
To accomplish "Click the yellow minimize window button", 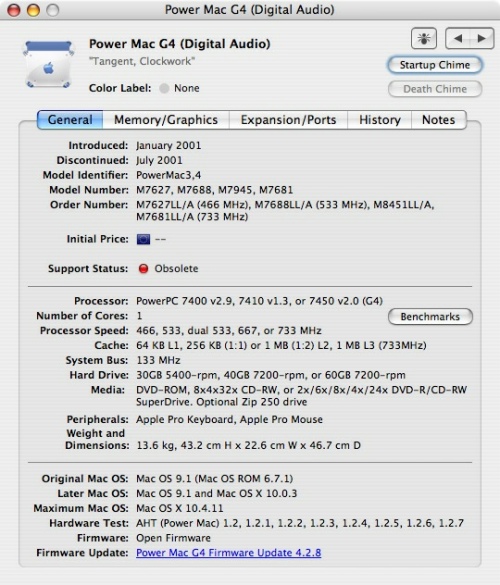I will click(33, 10).
